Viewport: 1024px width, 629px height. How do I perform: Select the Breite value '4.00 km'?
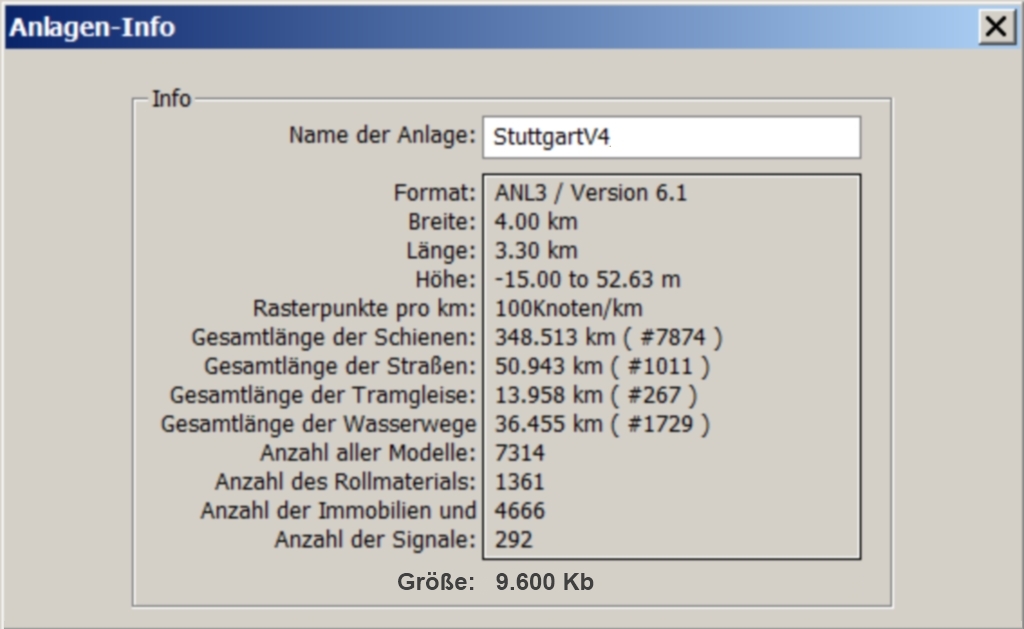pos(536,222)
